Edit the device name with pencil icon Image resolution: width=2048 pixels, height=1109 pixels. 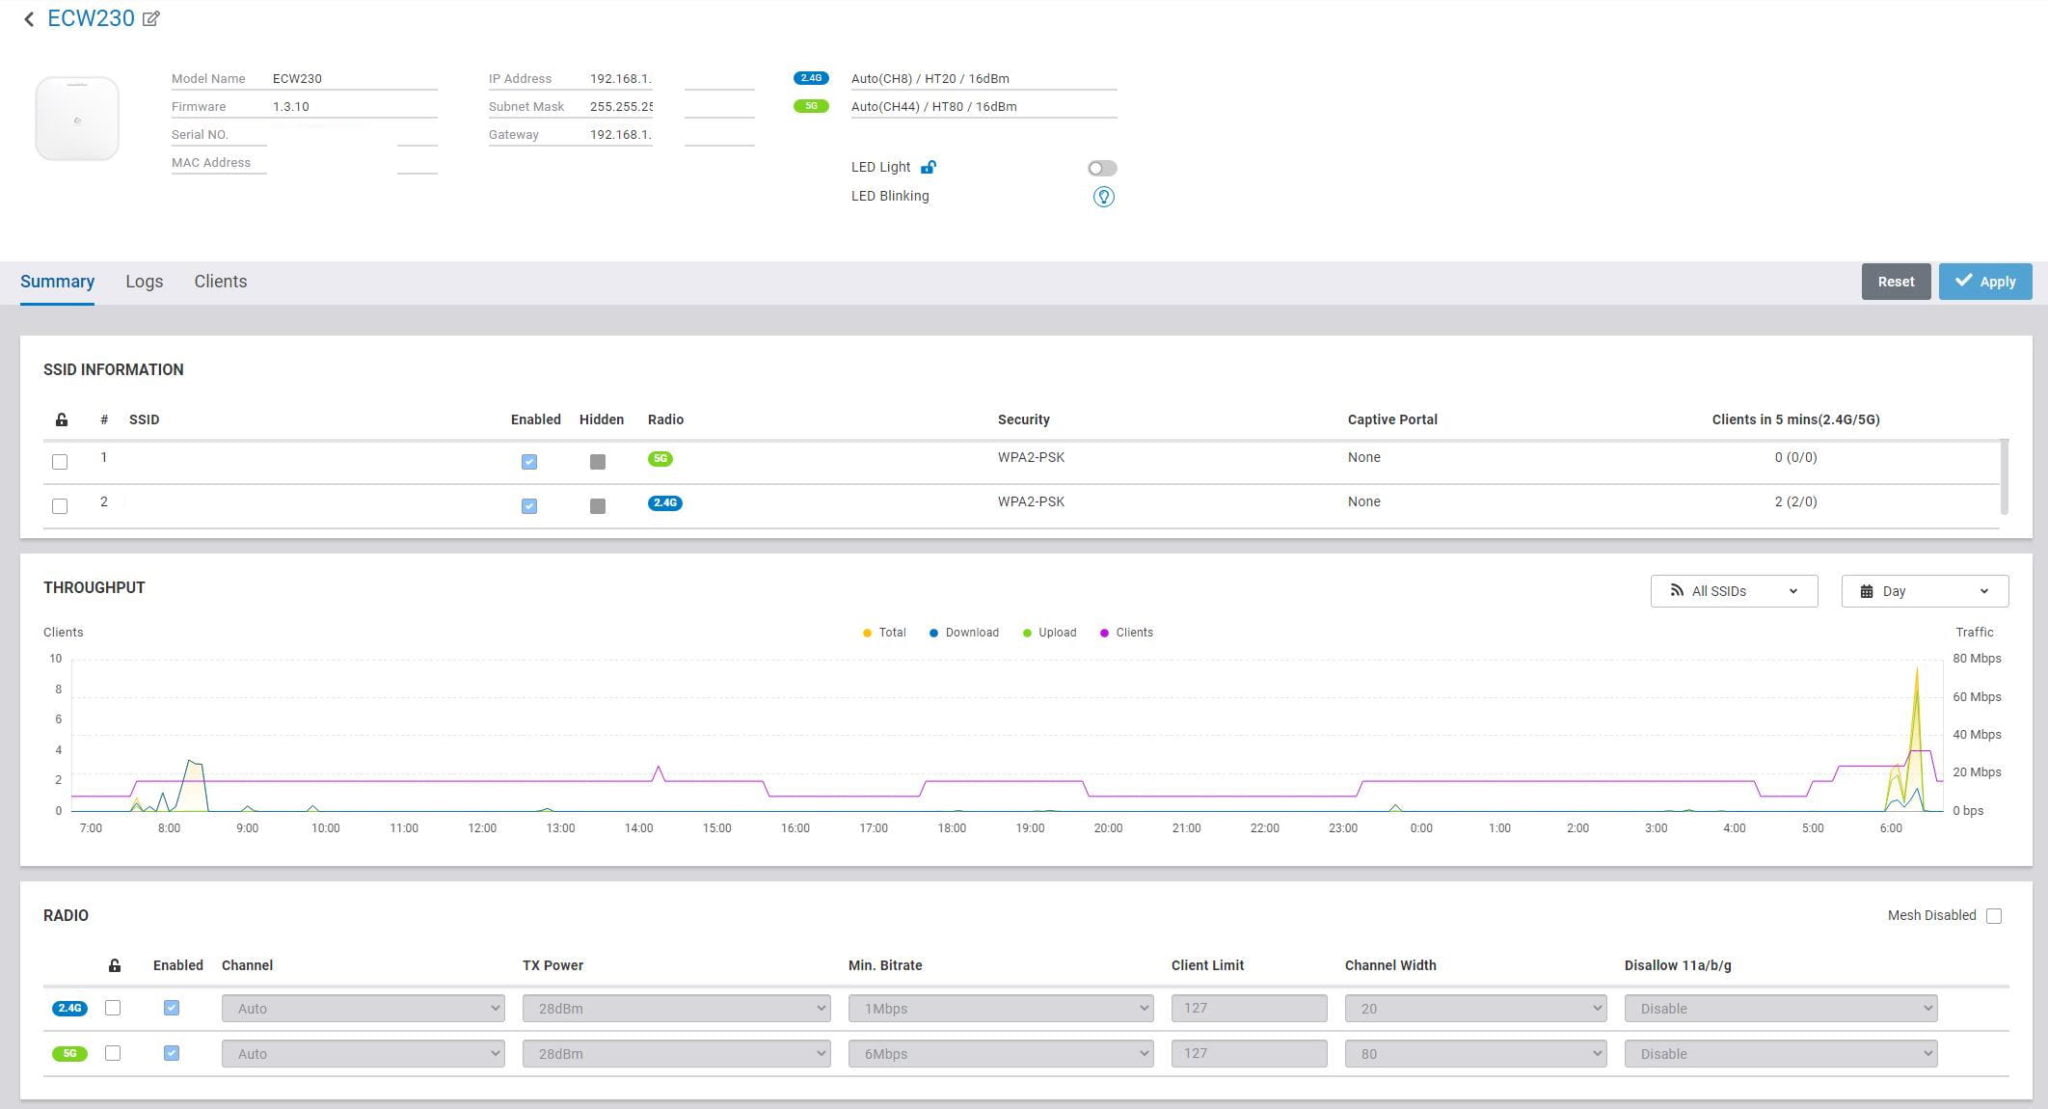click(x=151, y=18)
